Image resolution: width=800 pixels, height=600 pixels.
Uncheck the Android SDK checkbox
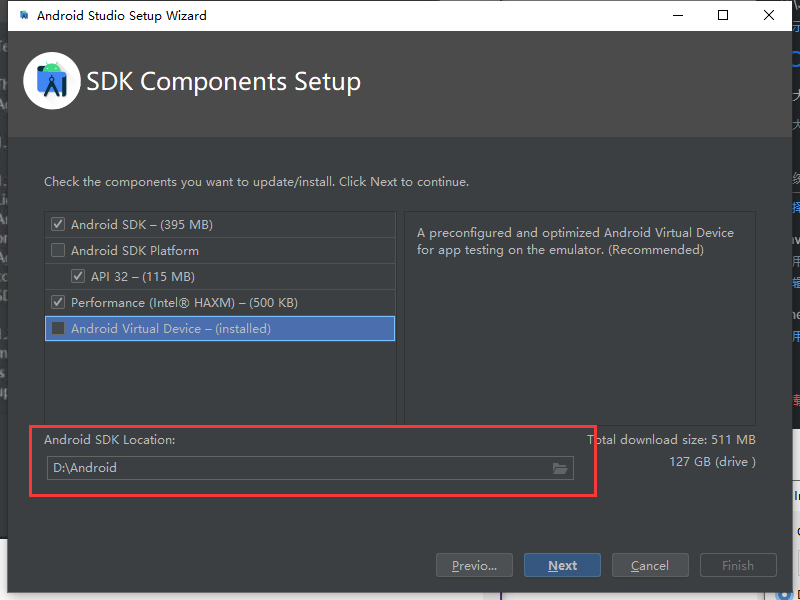58,225
